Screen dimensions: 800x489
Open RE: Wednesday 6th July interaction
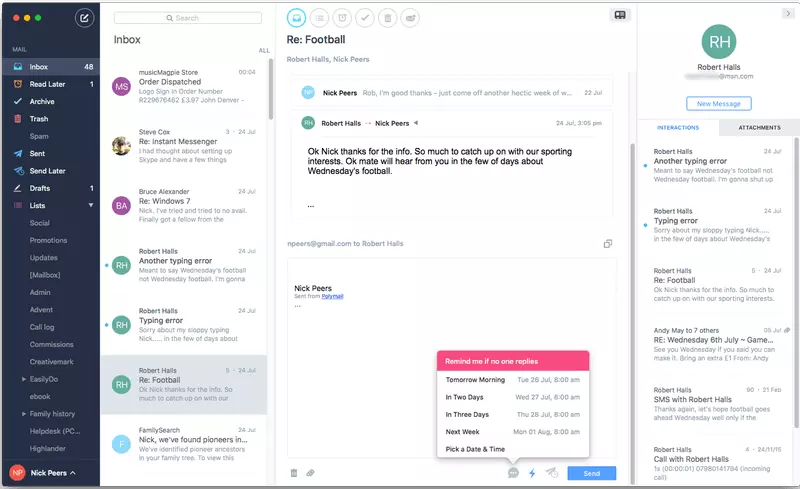(717, 344)
